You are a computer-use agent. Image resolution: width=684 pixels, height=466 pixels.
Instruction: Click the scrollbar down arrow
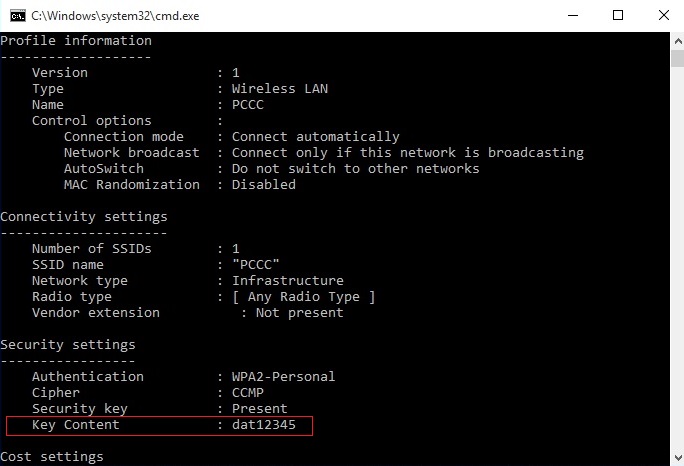pos(677,458)
